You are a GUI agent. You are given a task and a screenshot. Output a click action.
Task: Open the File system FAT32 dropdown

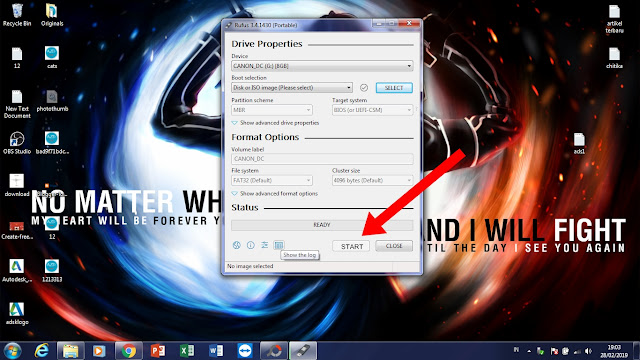click(272, 180)
